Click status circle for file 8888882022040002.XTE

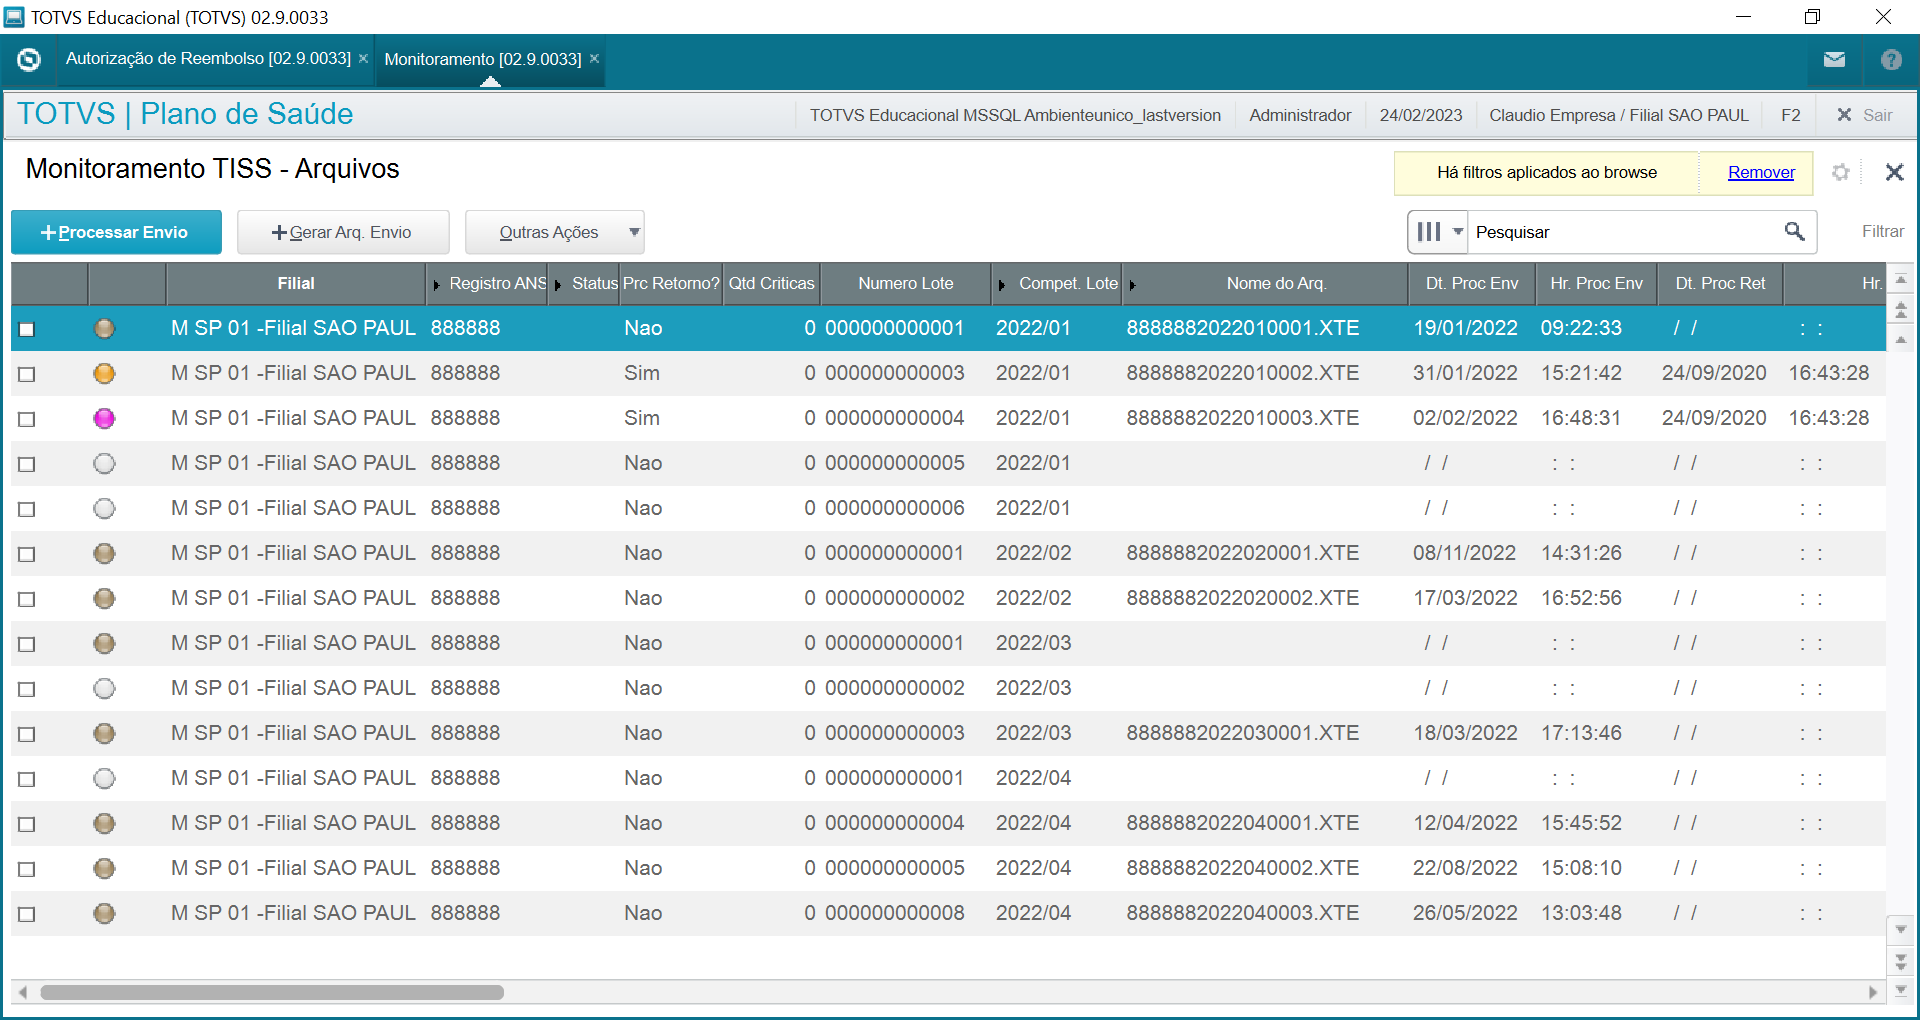pyautogui.click(x=104, y=868)
